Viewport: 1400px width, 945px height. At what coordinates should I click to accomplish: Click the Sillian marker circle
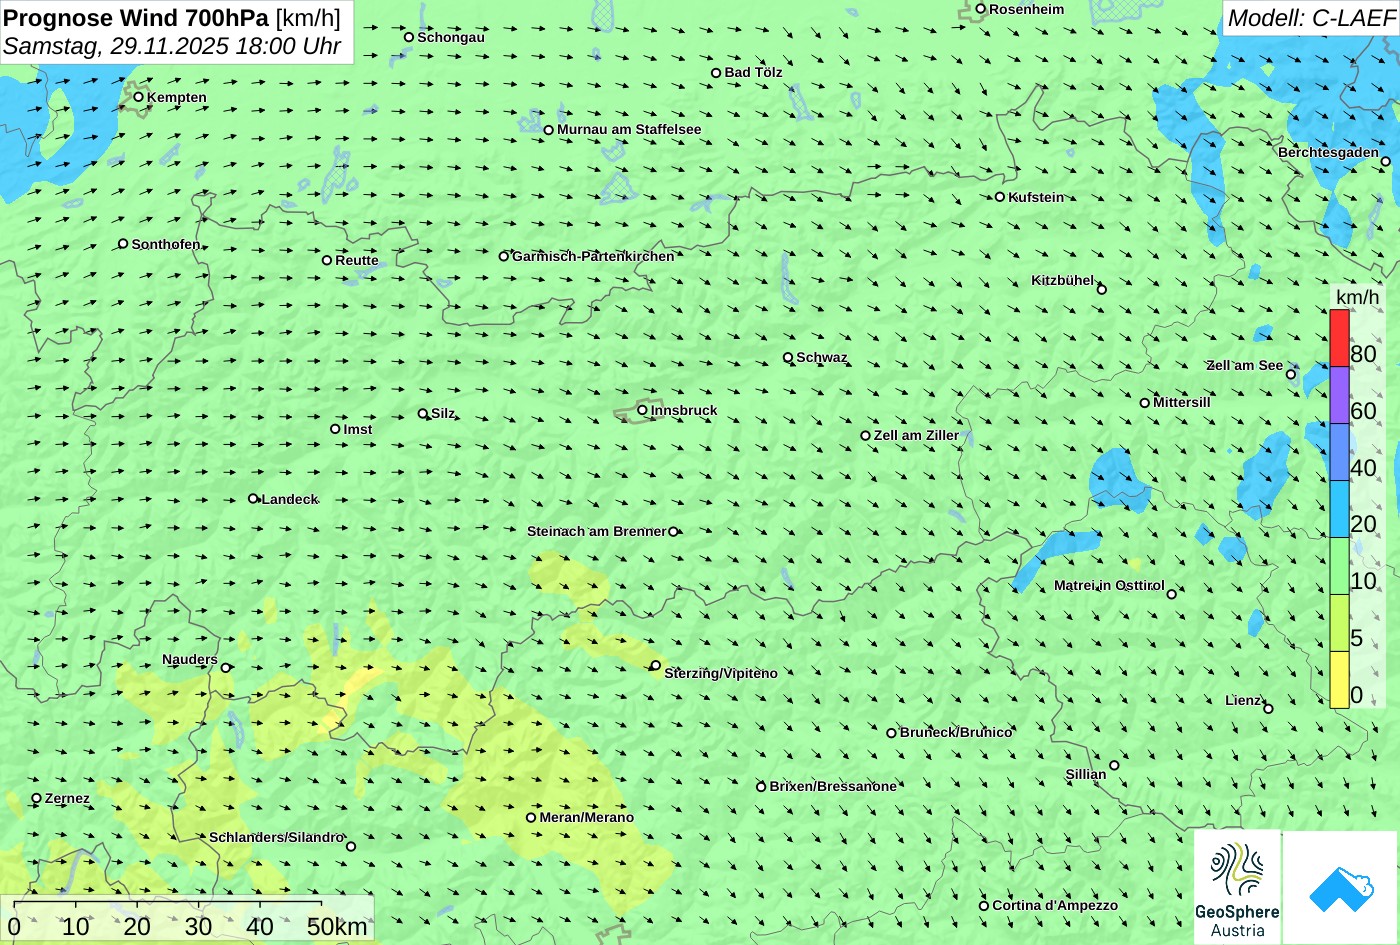tap(1114, 766)
